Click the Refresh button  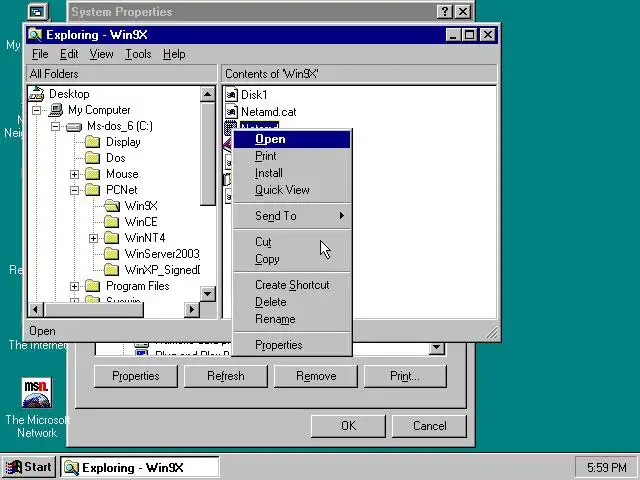226,376
